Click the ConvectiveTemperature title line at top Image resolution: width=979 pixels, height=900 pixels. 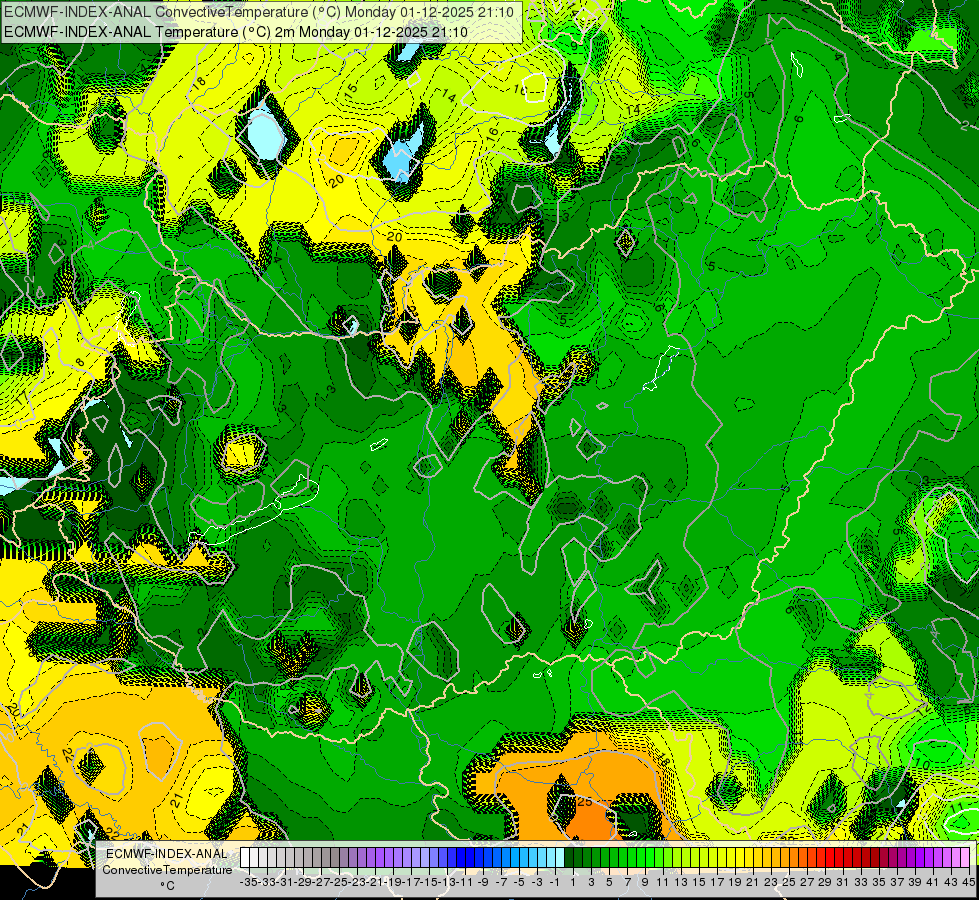tap(258, 12)
